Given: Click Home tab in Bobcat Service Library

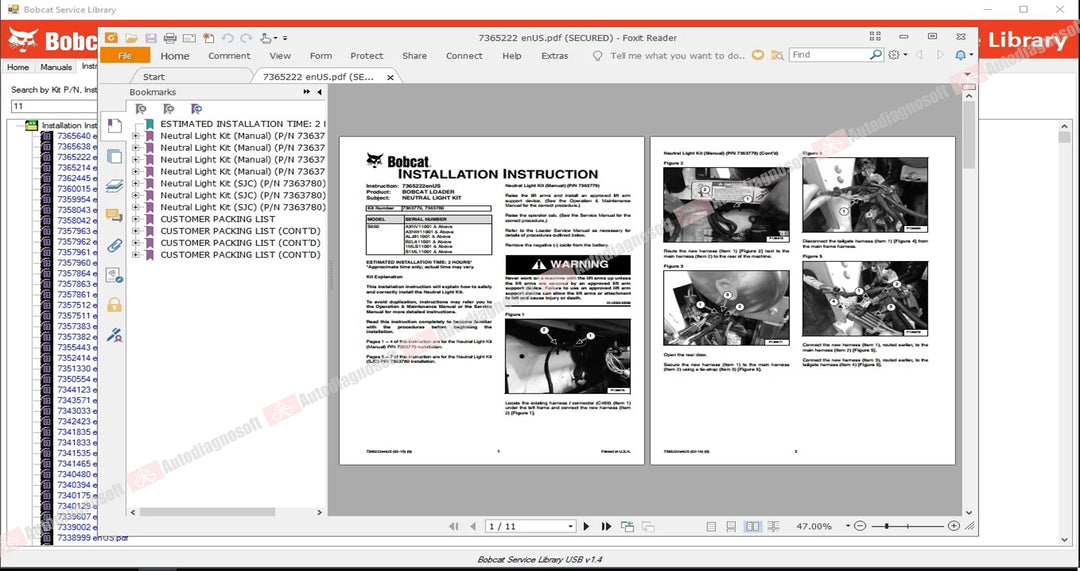Looking at the screenshot, I should 18,67.
